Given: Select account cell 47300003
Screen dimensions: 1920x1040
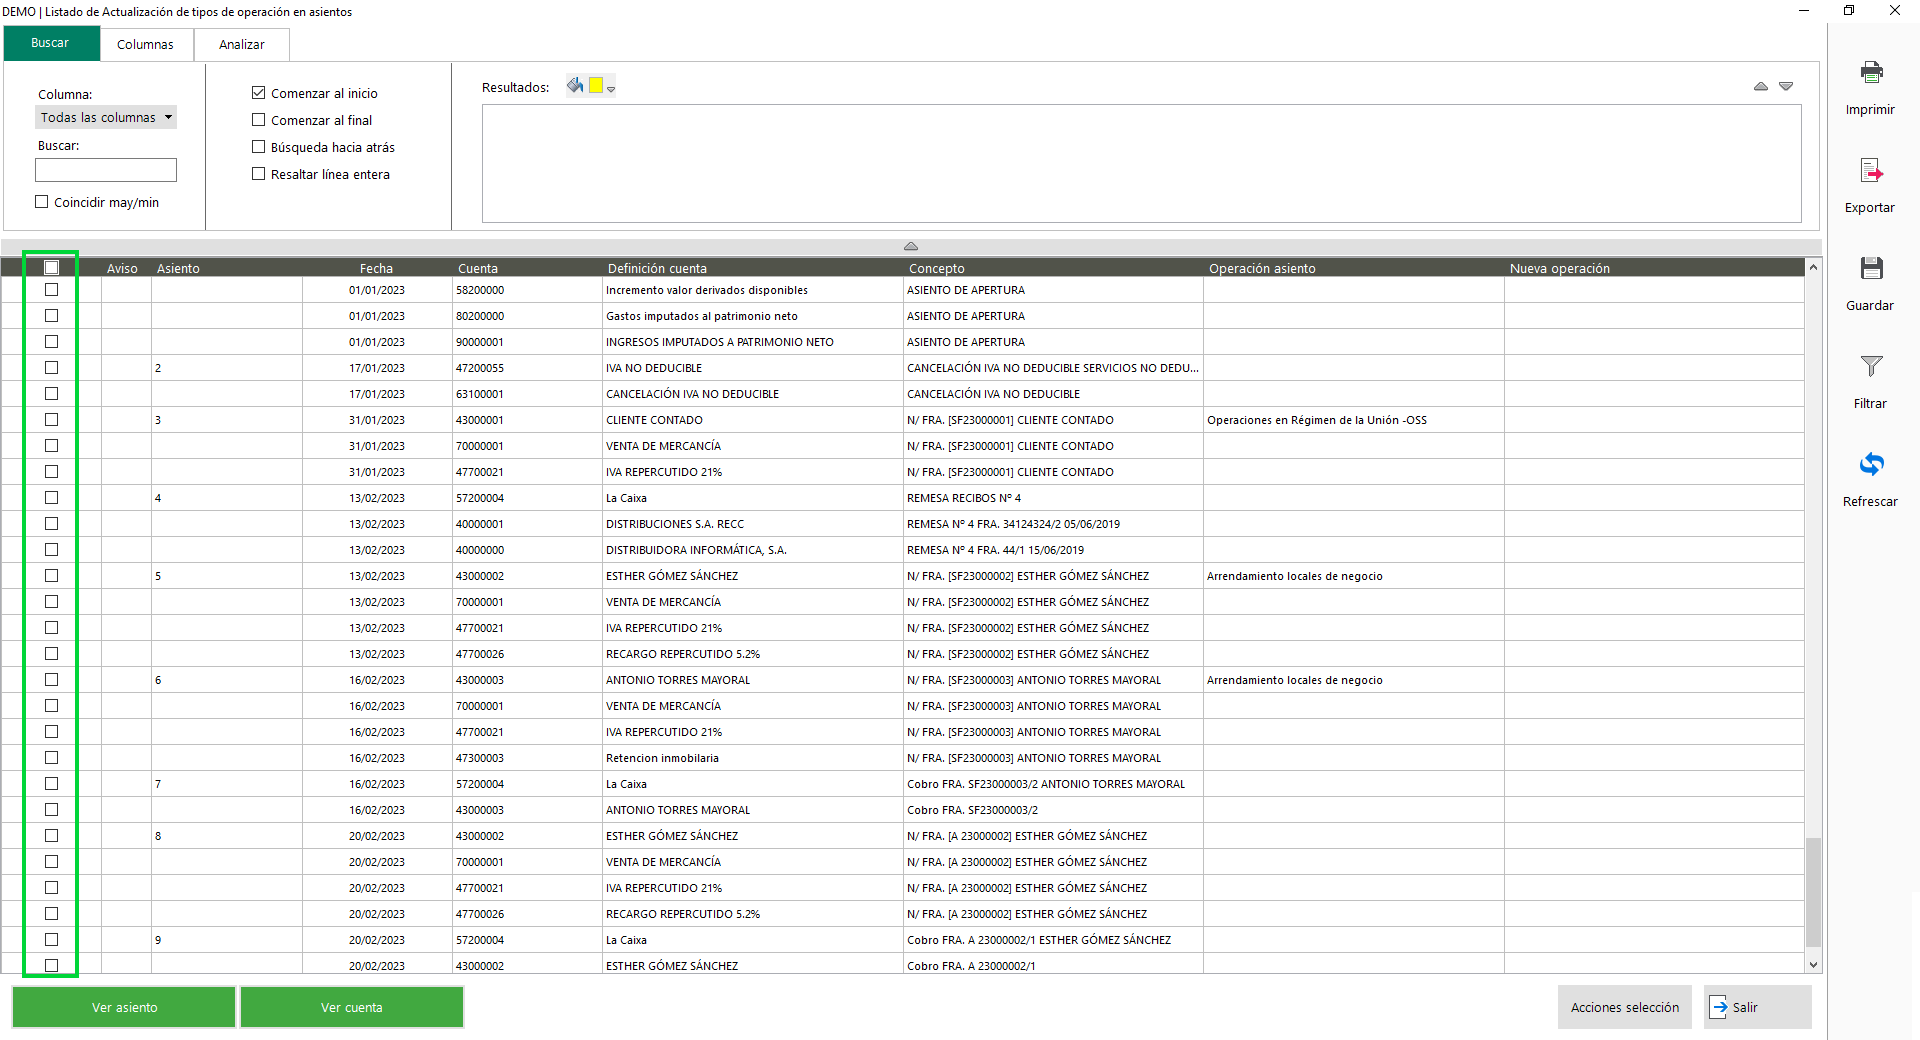Looking at the screenshot, I should coord(527,758).
